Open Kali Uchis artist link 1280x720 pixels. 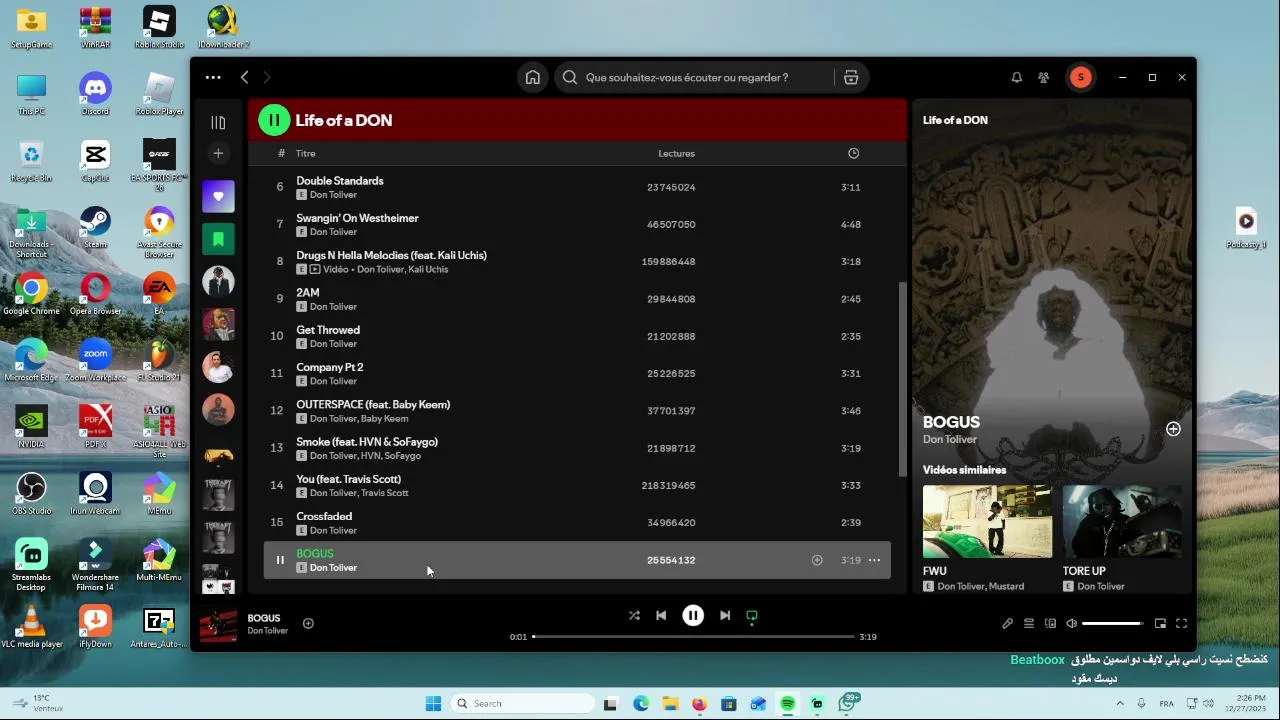tap(428, 270)
